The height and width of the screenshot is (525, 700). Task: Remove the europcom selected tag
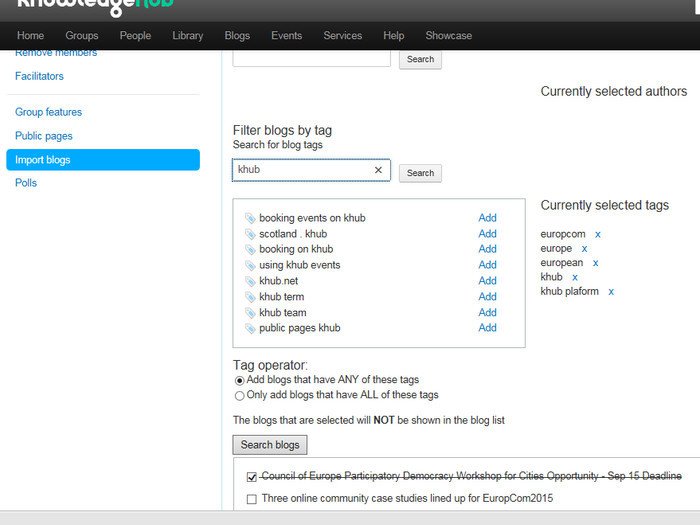pyautogui.click(x=598, y=234)
